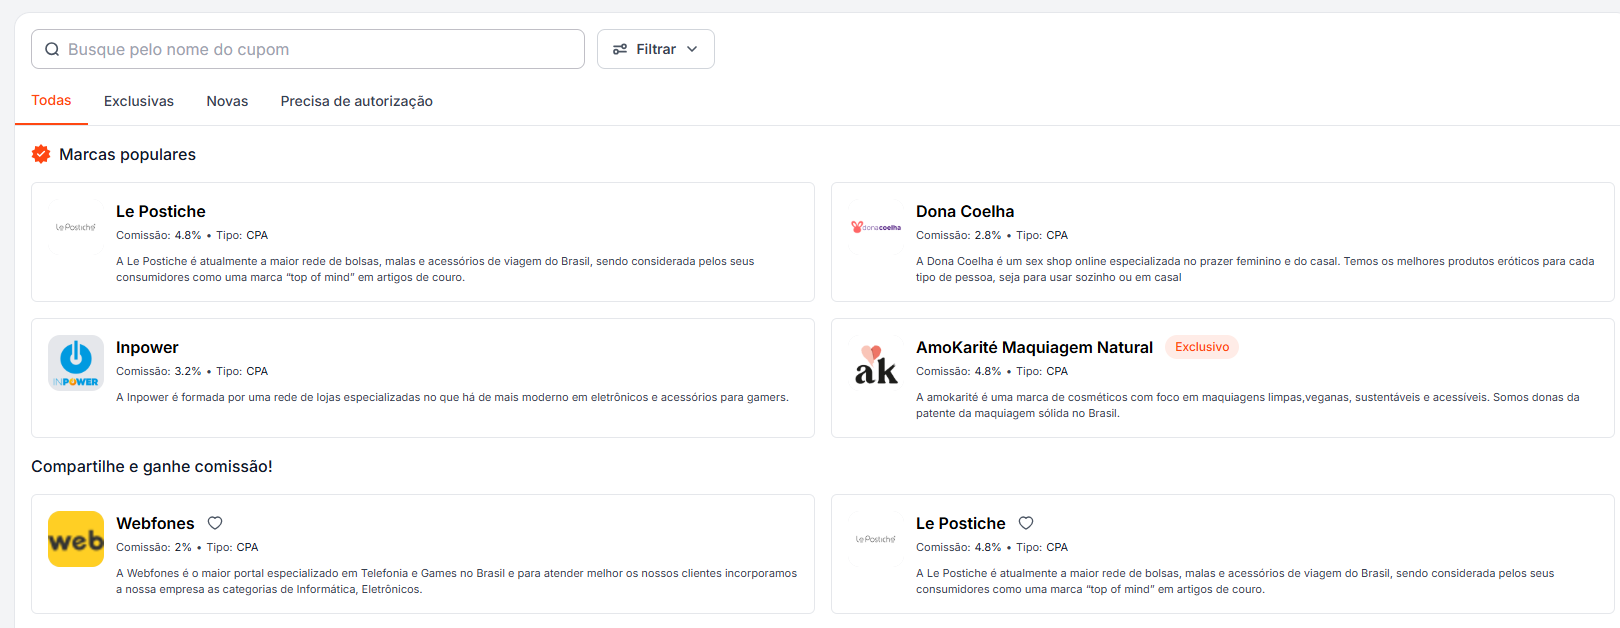The height and width of the screenshot is (628, 1620).
Task: Click AmoKarité 'Comissão: 4.8%' text
Action: coord(959,371)
